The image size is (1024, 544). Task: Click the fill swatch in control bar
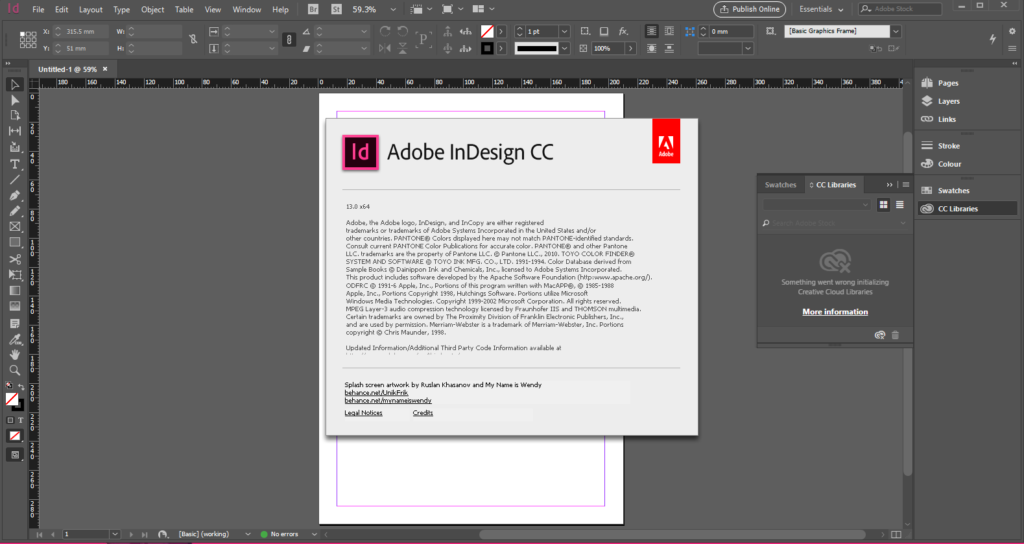click(x=487, y=31)
